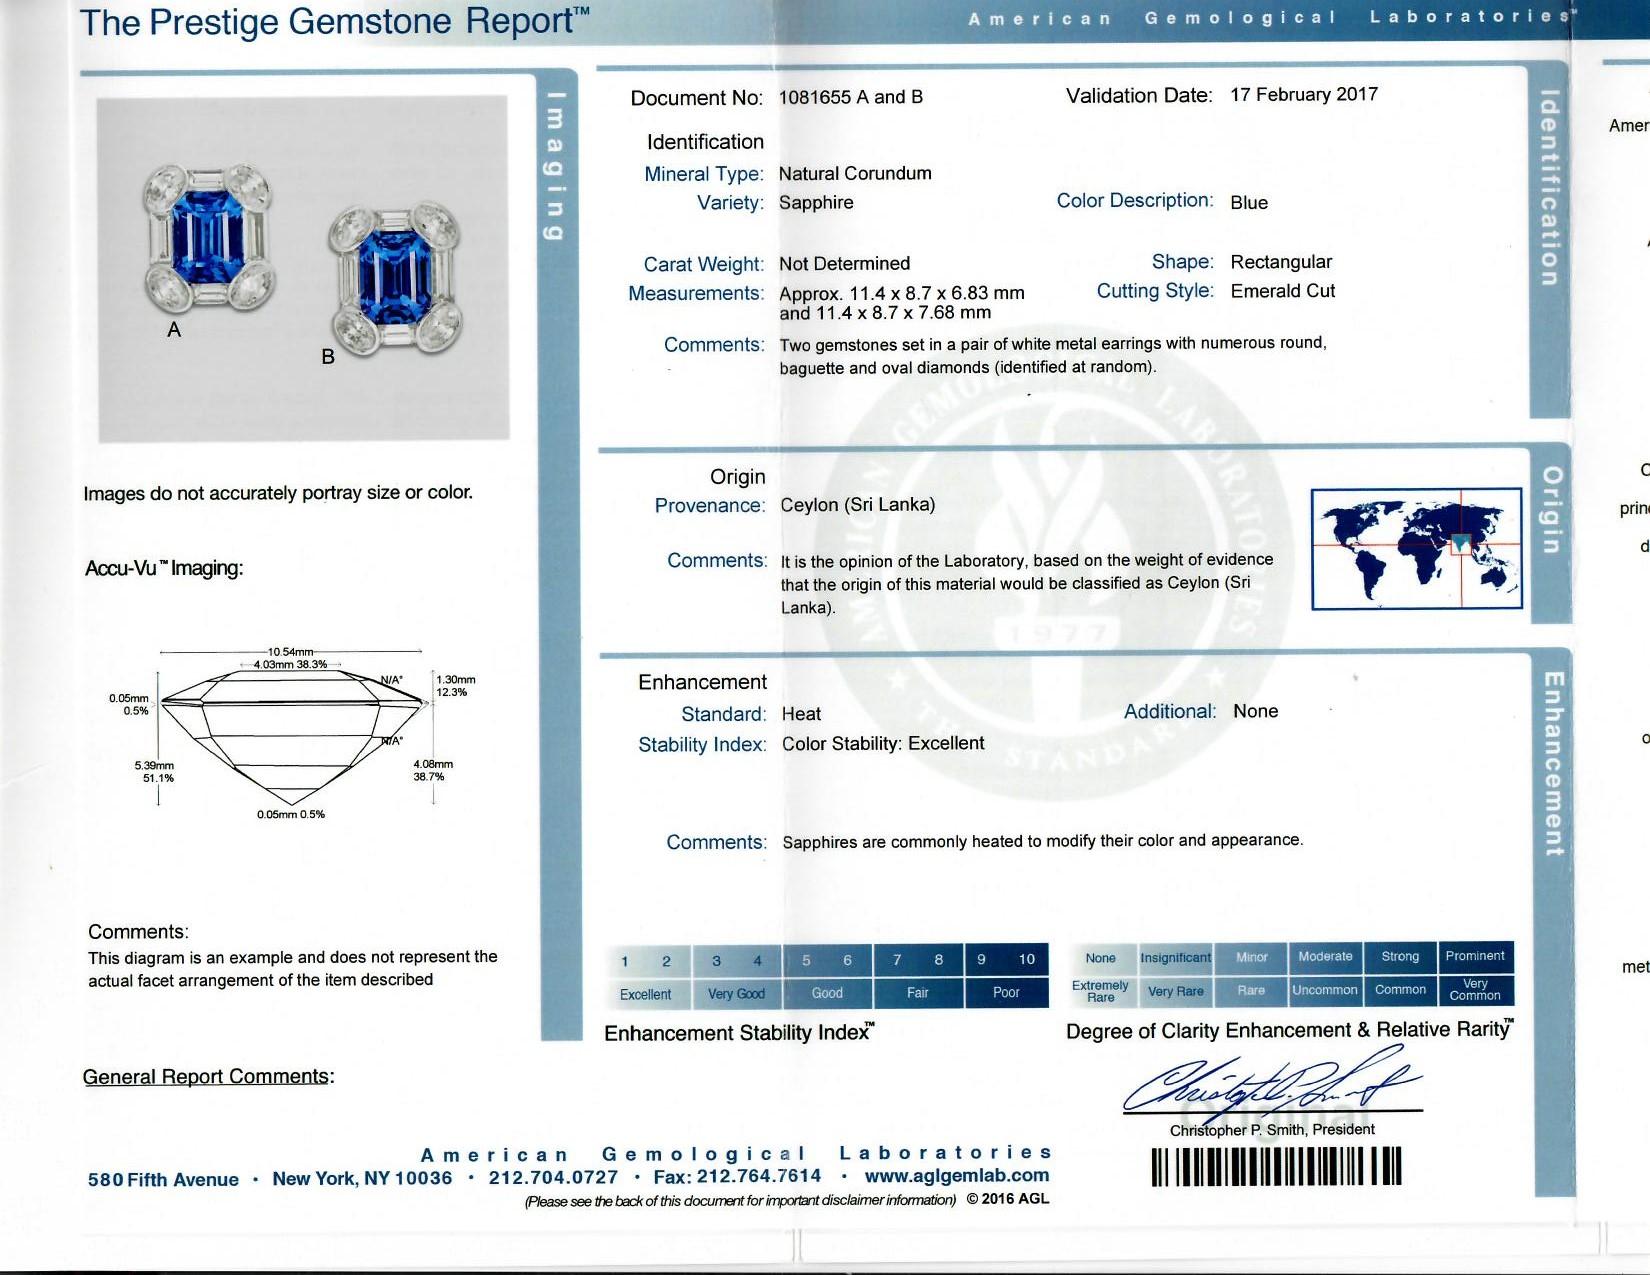1650x1275 pixels.
Task: Click the '© 2016 AGL' copyright notice
Action: tap(1008, 1199)
